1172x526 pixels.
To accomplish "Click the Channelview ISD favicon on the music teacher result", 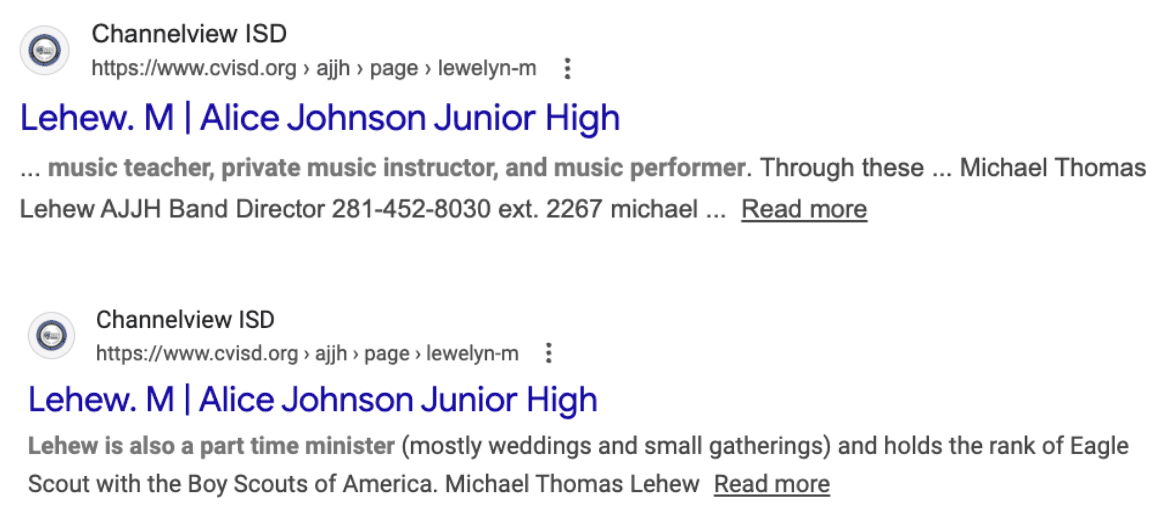I will (44, 51).
